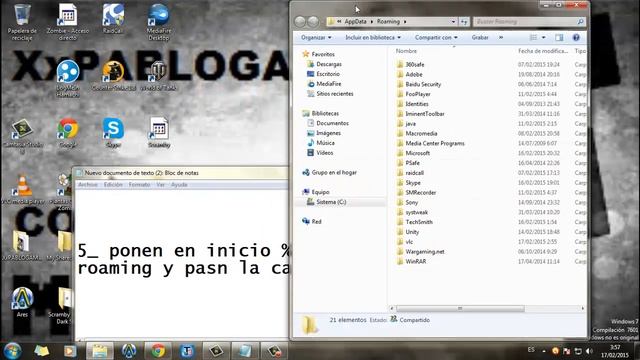This screenshot has height=360, width=640.
Task: Select the 360safe folder
Action: tap(415, 64)
